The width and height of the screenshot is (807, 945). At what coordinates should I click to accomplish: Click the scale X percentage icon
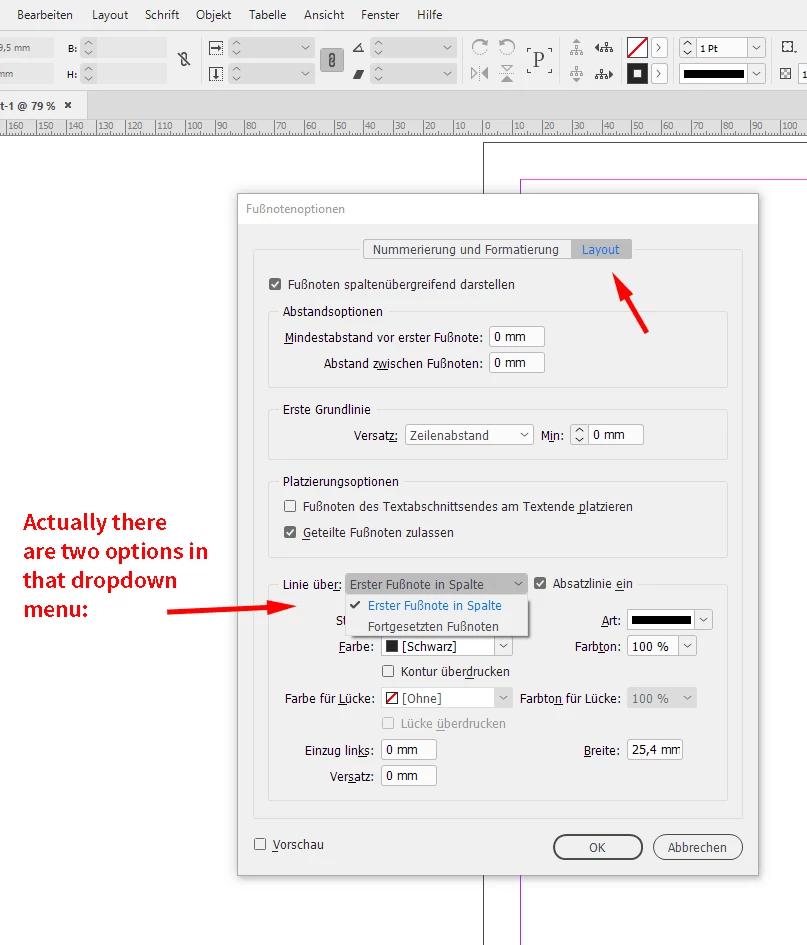pyautogui.click(x=216, y=48)
